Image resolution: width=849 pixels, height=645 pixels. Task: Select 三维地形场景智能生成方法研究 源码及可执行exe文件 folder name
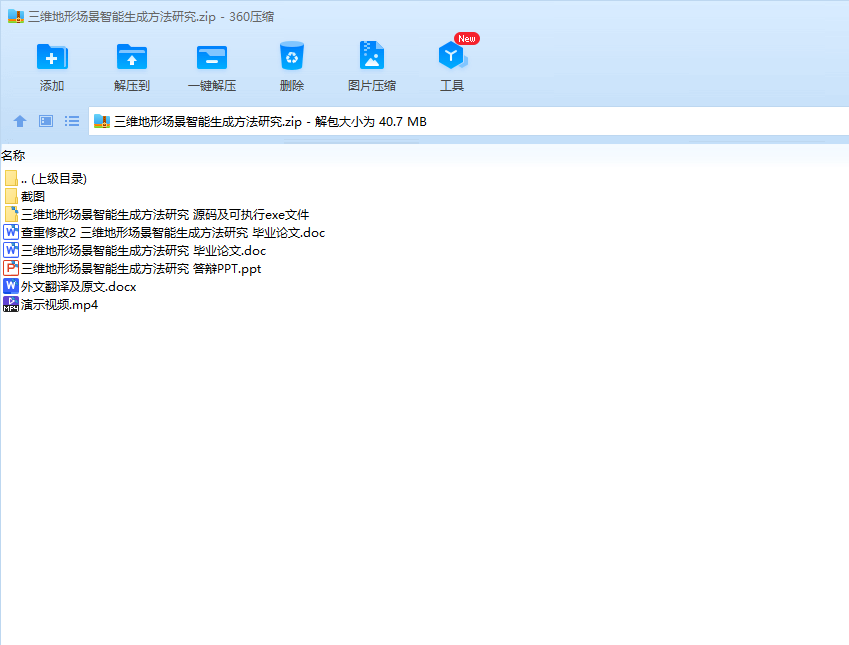pos(165,214)
